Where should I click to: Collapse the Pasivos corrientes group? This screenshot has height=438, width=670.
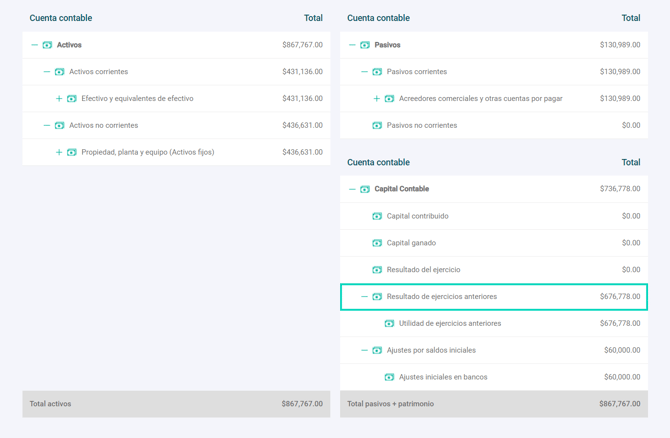364,72
